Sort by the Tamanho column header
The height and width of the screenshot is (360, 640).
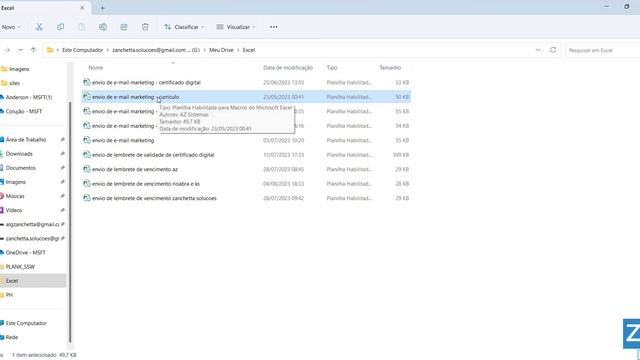pyautogui.click(x=390, y=68)
